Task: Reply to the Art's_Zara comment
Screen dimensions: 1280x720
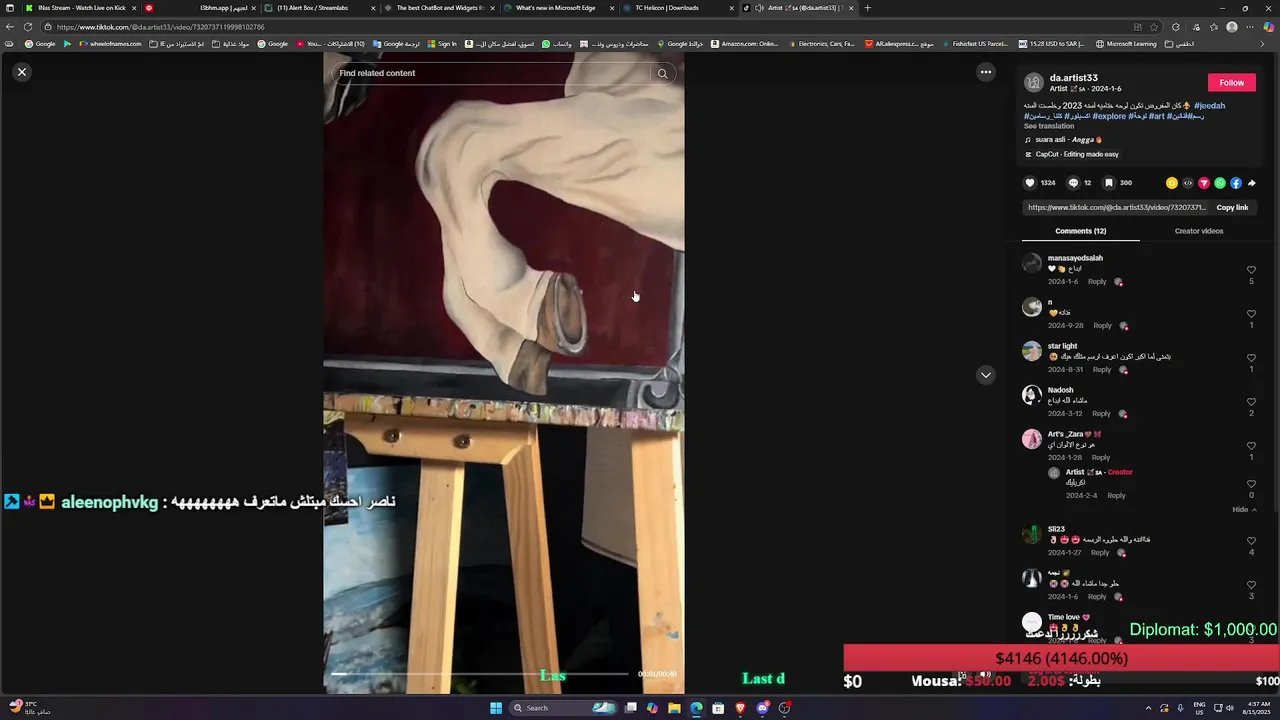Action: (x=1101, y=458)
